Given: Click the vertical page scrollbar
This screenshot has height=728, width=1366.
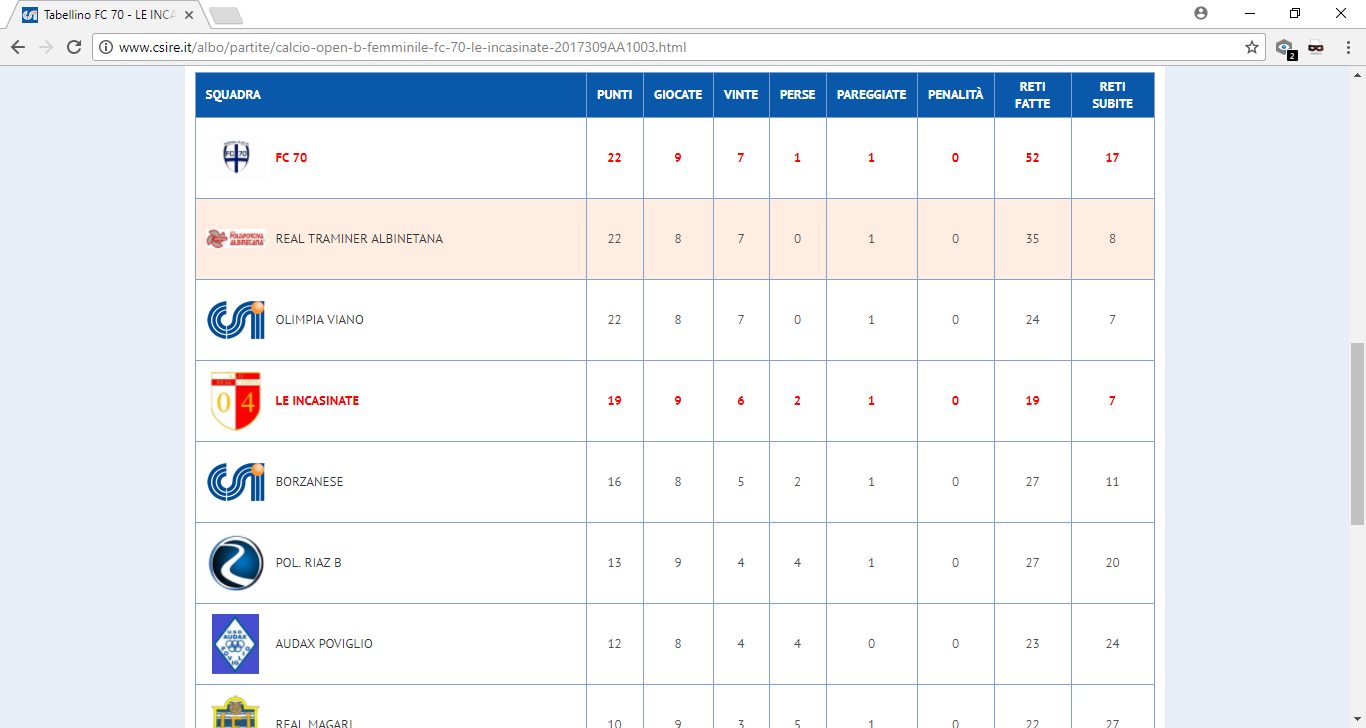Looking at the screenshot, I should point(1357,432).
